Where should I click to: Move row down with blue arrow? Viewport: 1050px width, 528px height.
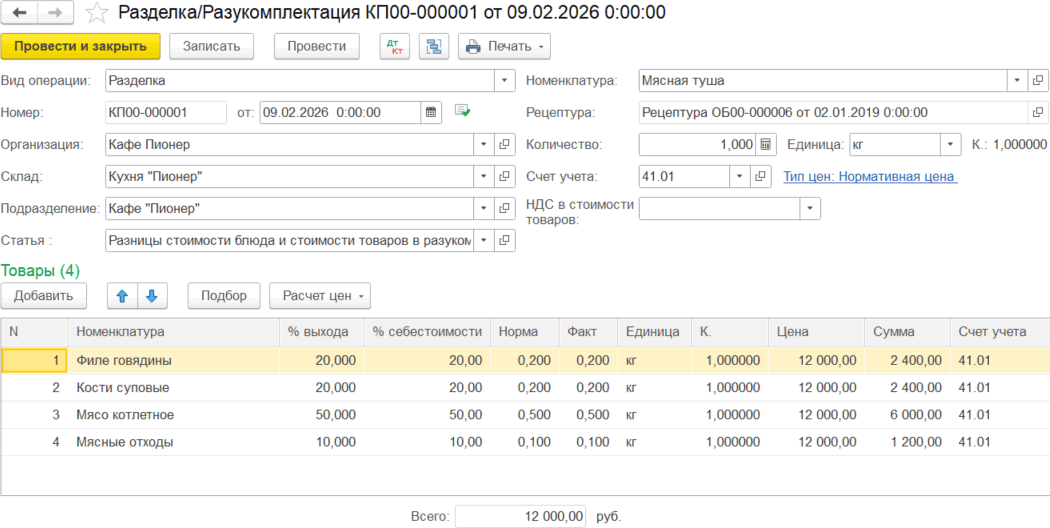[152, 296]
